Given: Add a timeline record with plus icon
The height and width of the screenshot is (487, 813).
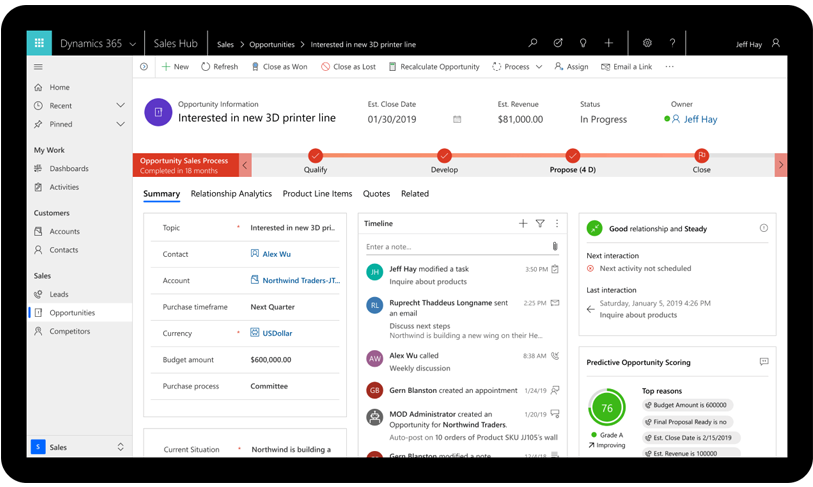Looking at the screenshot, I should click(523, 224).
